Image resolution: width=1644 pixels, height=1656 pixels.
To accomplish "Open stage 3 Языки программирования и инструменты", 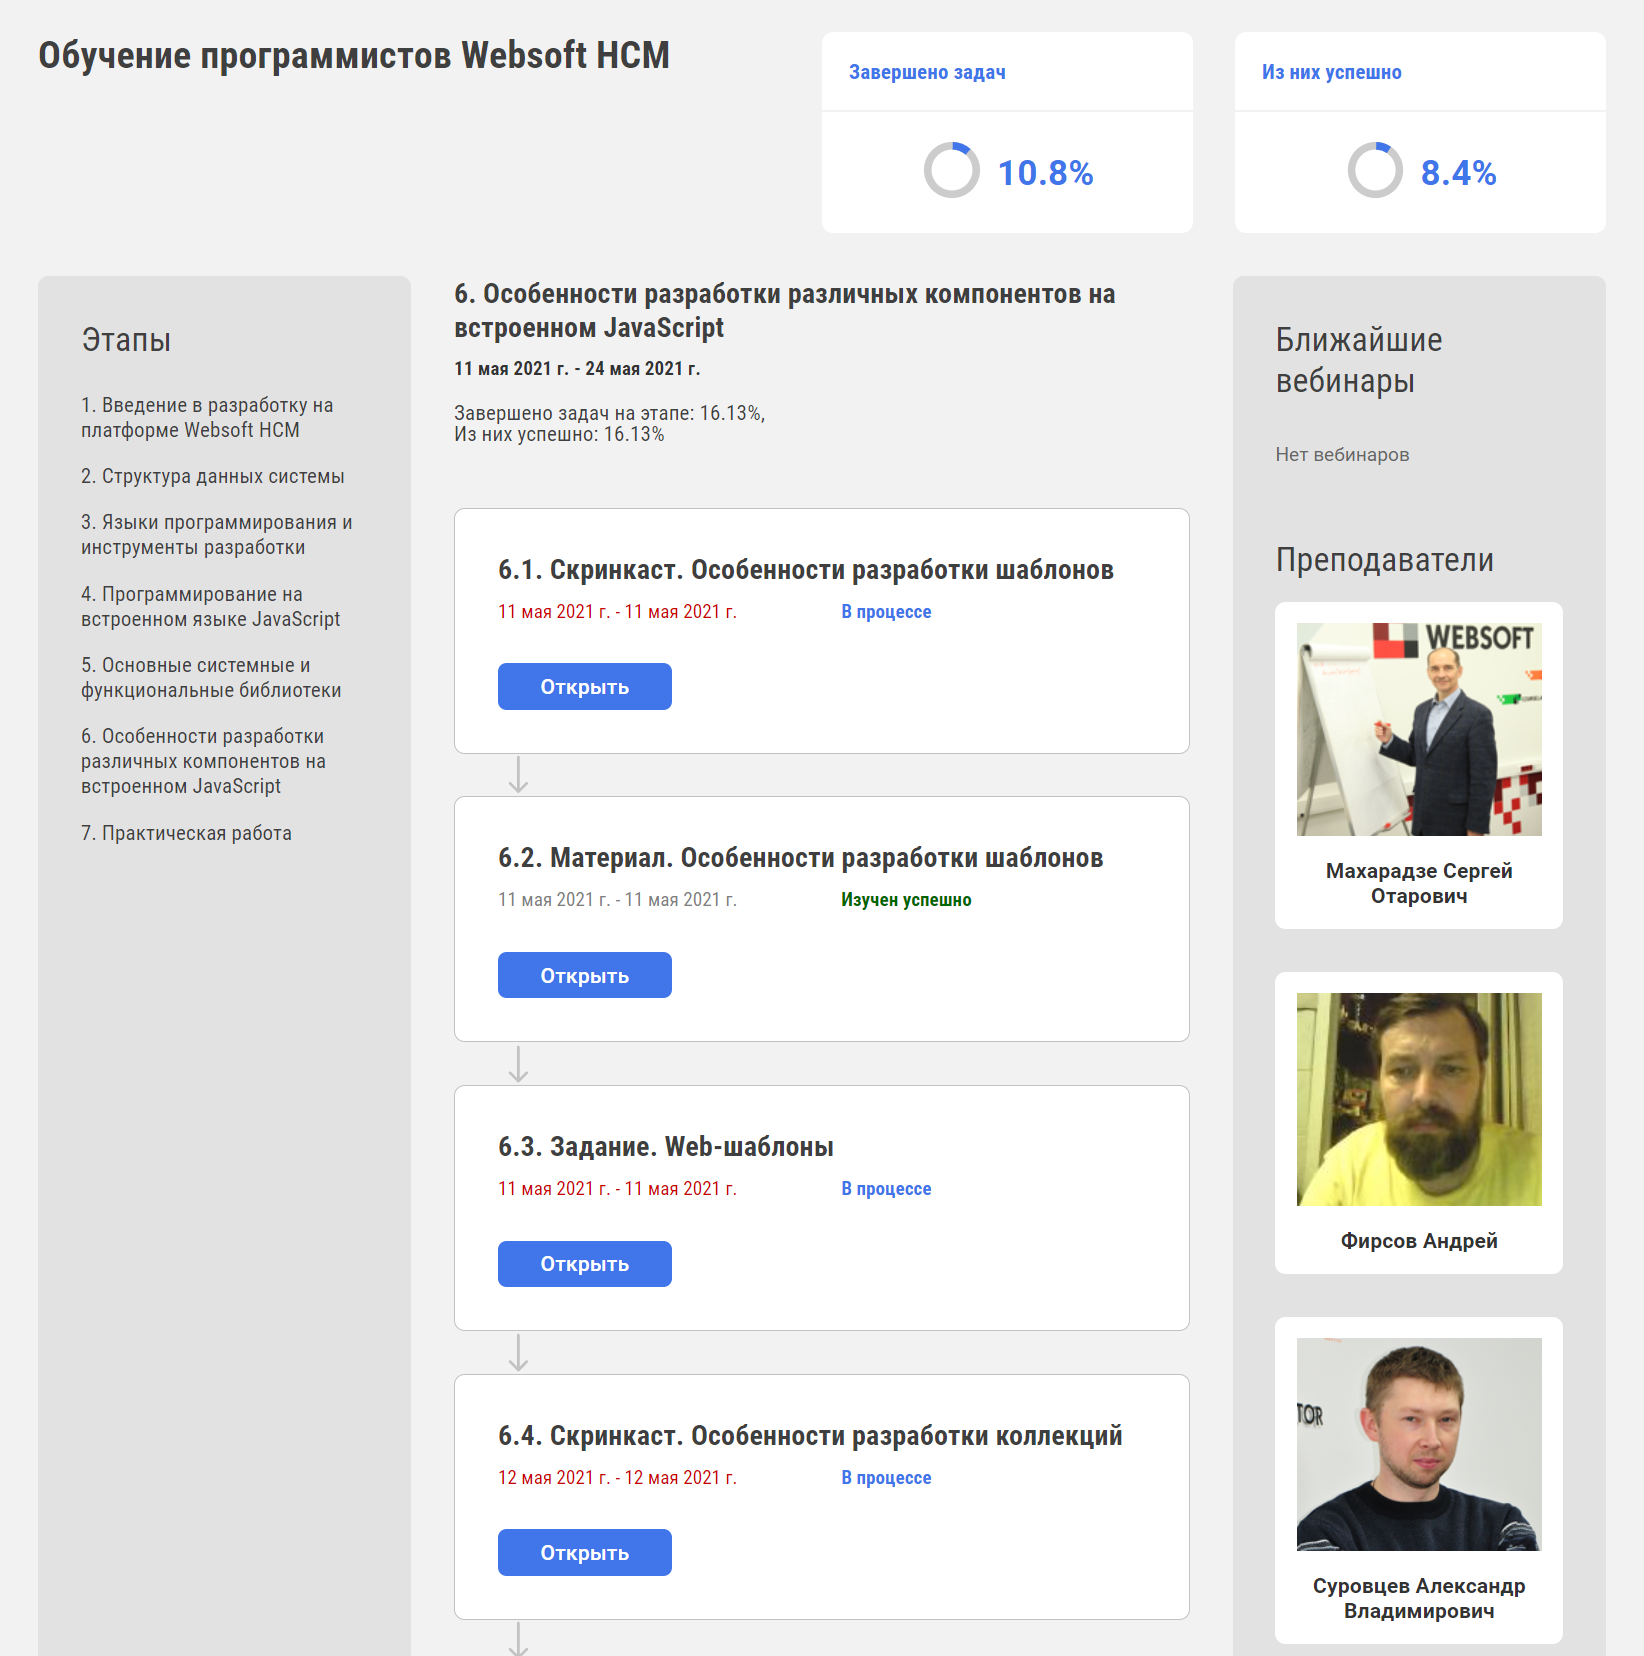I will pyautogui.click(x=215, y=534).
